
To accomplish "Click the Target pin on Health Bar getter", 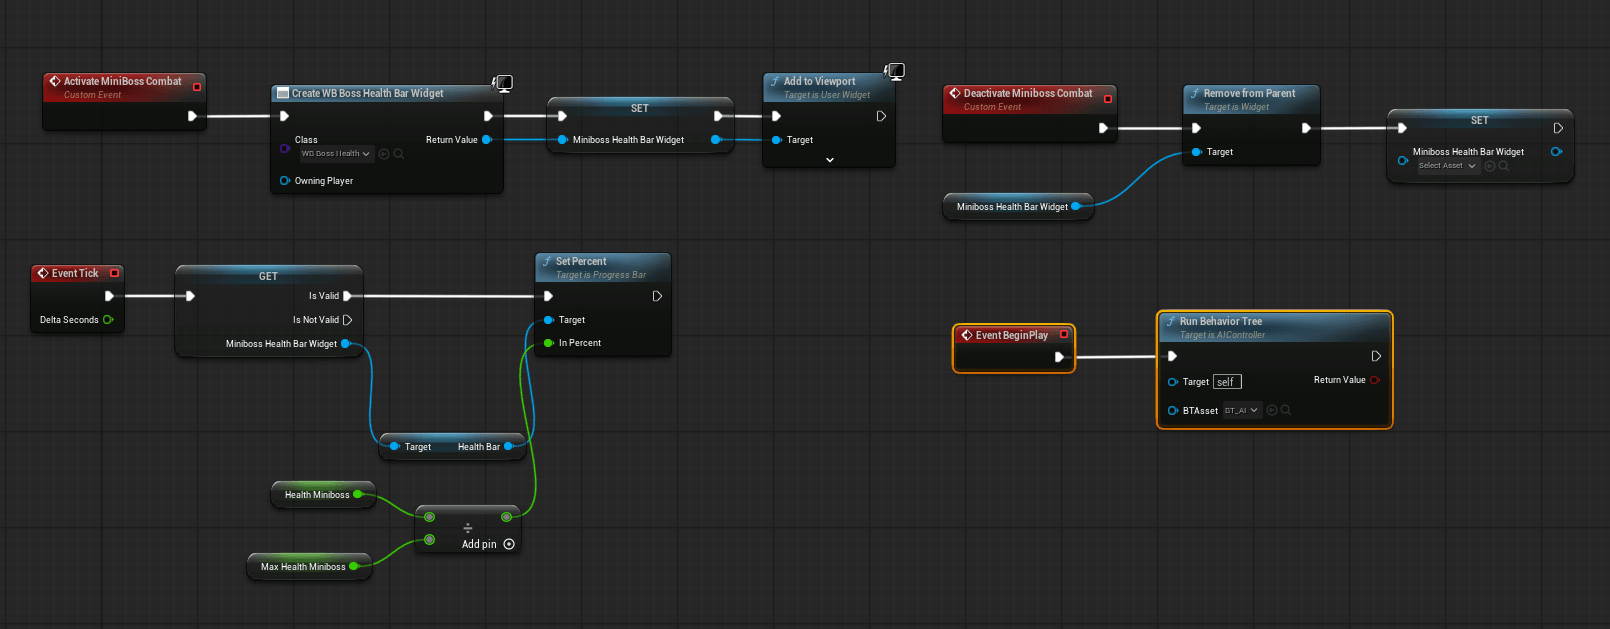I will coord(395,447).
